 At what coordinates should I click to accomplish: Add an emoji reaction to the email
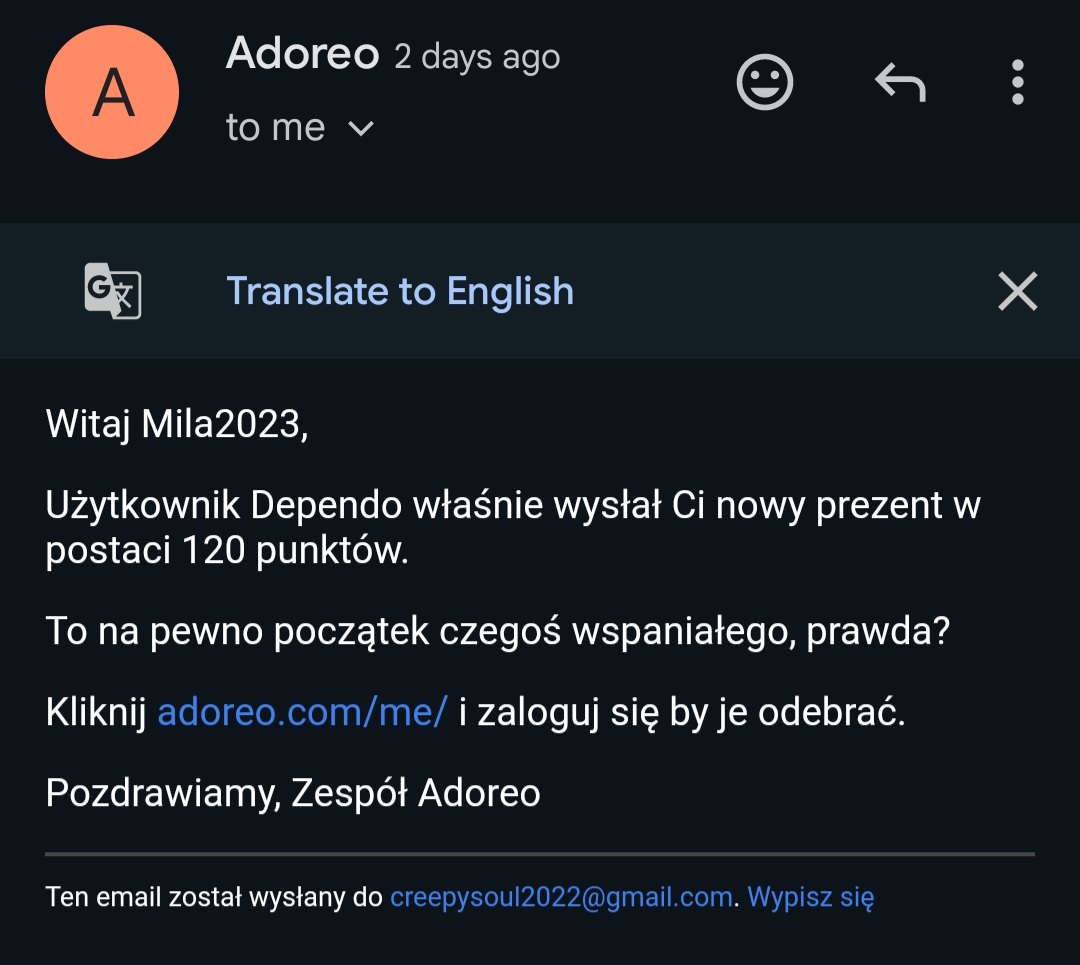point(765,82)
